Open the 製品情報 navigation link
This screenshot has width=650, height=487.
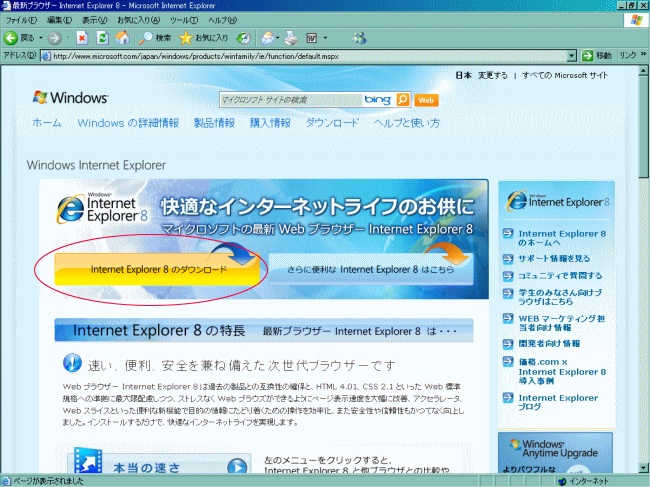214,123
